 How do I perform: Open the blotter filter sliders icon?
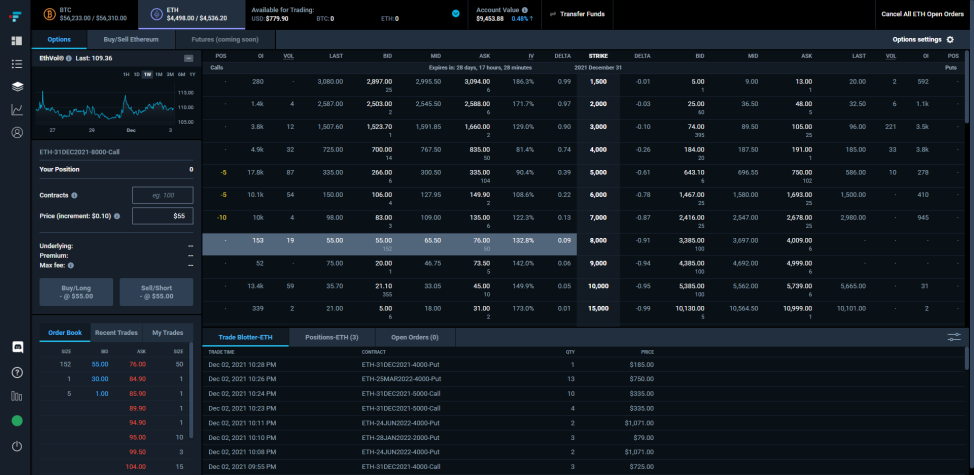(954, 337)
